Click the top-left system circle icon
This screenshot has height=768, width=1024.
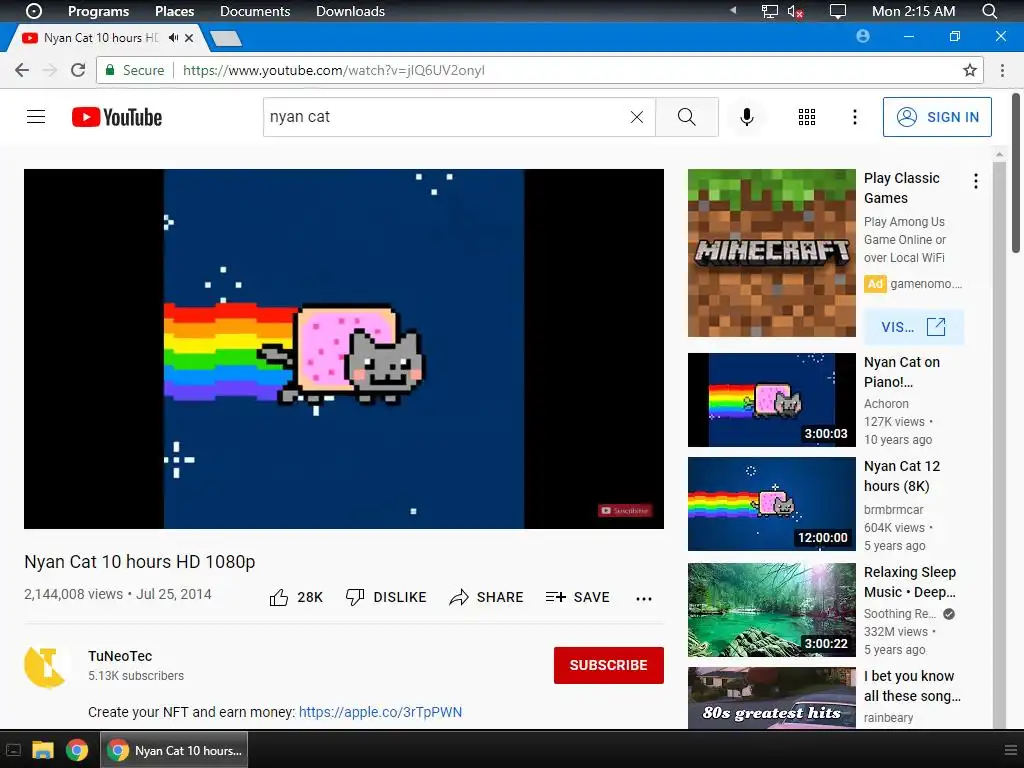(34, 11)
